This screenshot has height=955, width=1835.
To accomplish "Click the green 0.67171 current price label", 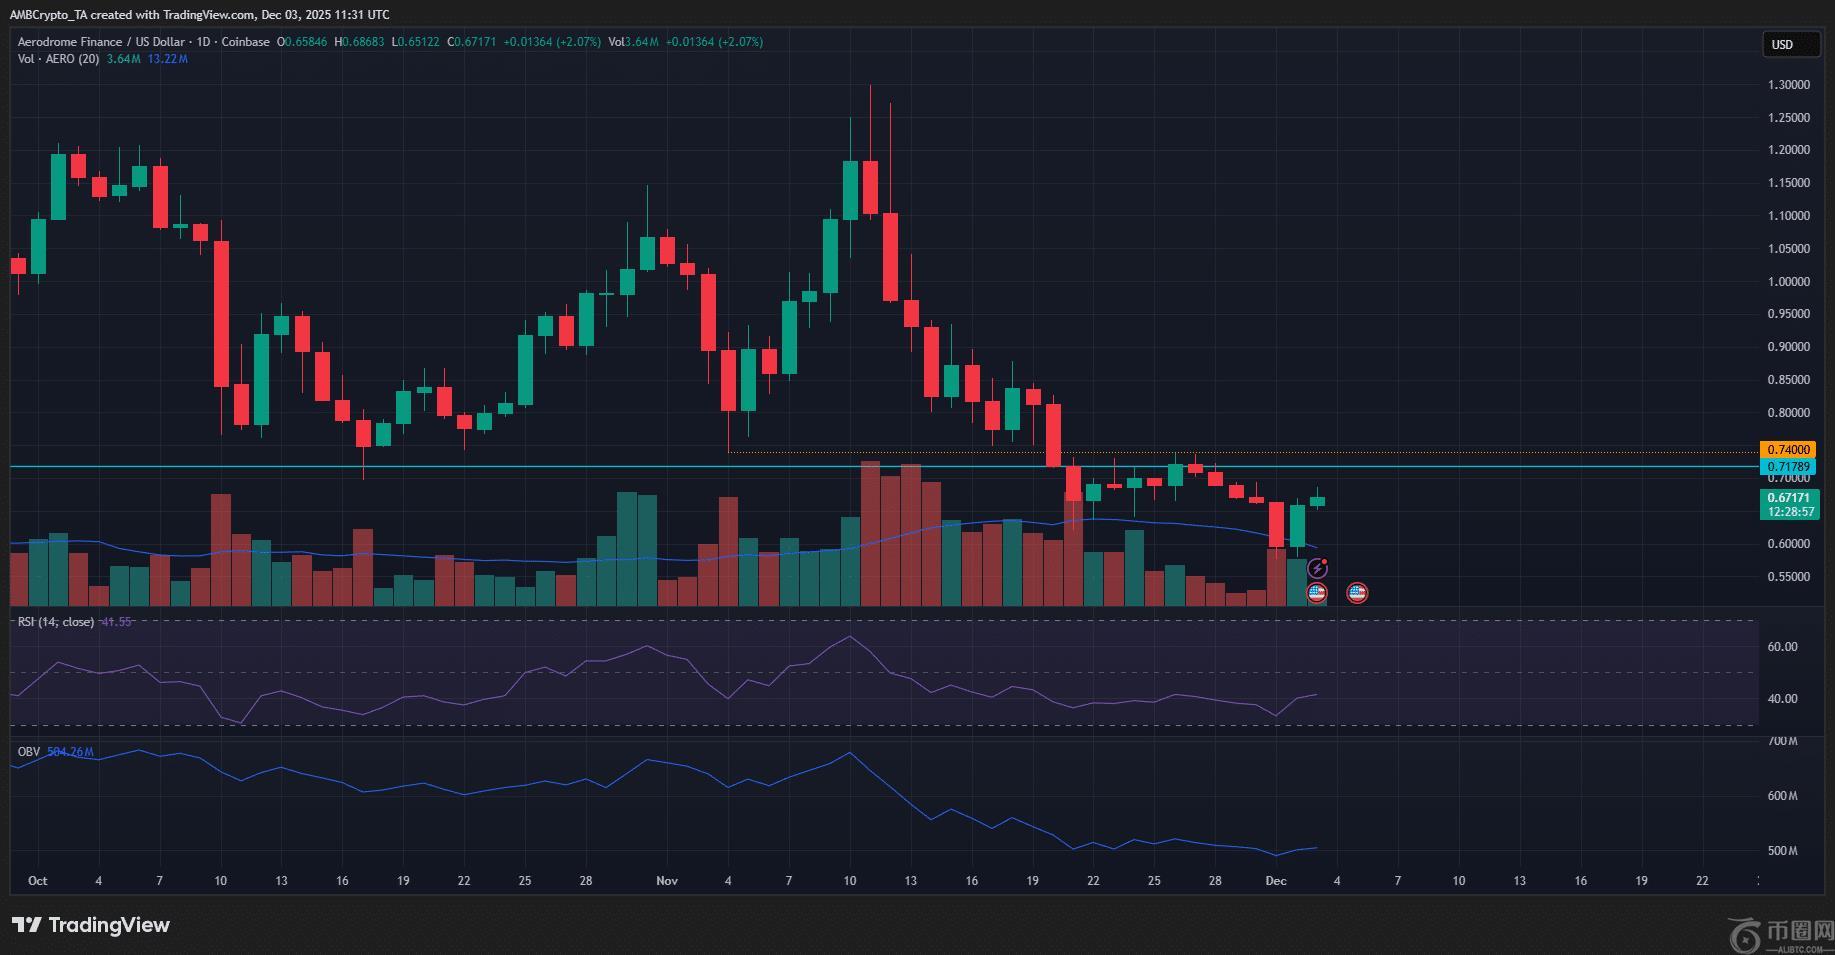I will click(1788, 498).
